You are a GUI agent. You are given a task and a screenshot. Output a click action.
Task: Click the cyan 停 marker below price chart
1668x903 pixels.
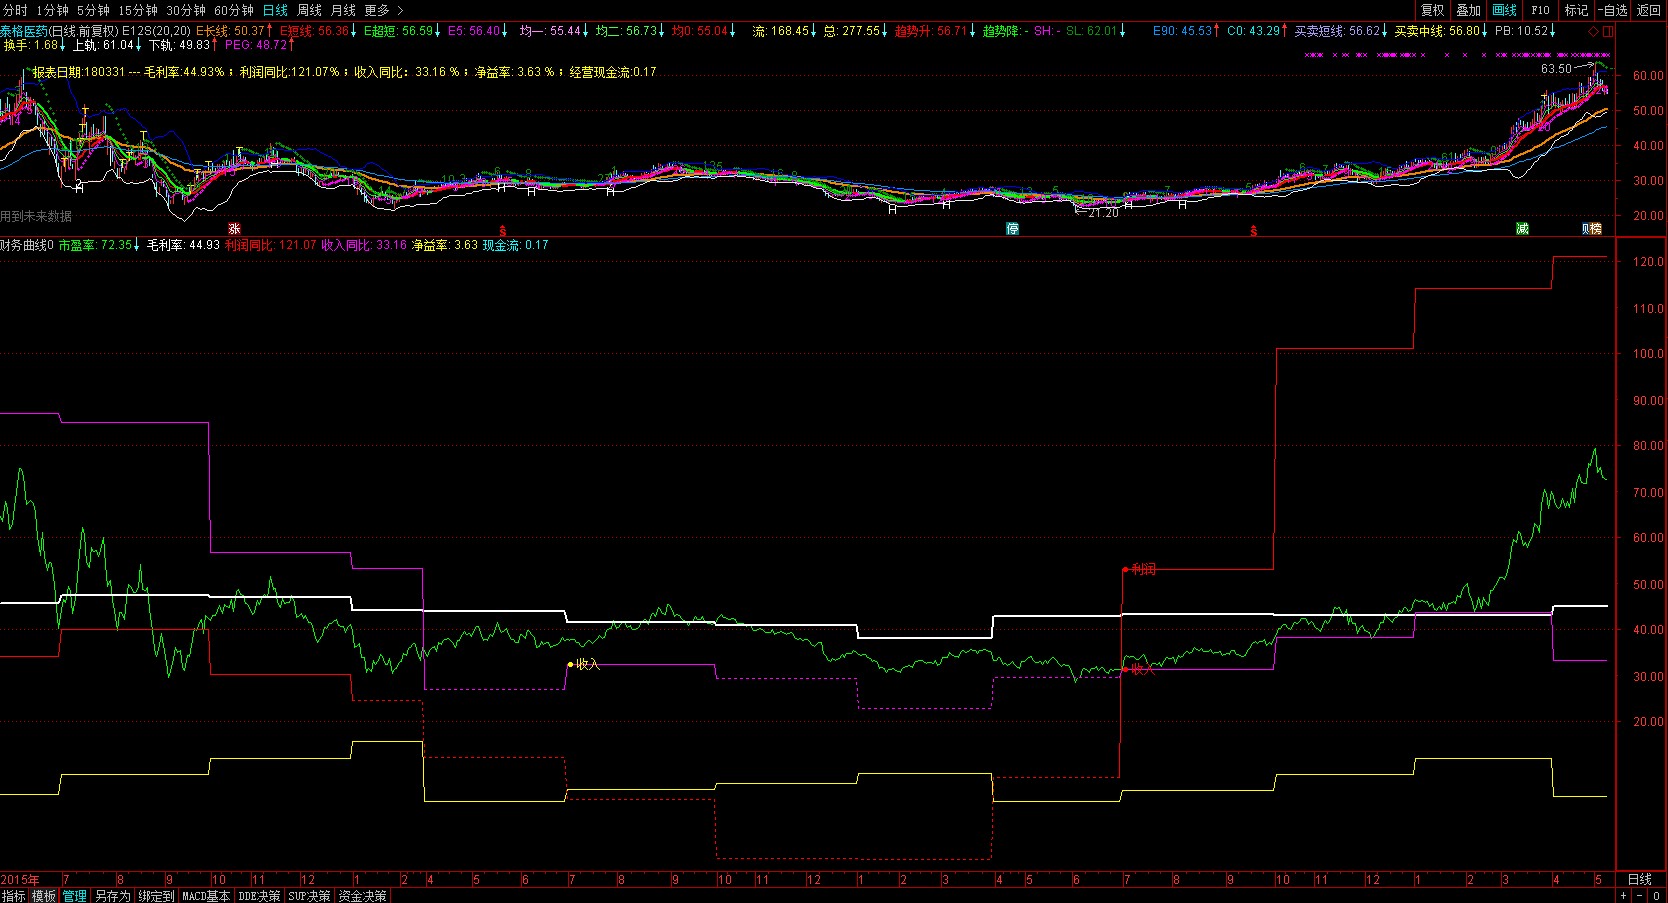coord(1012,229)
